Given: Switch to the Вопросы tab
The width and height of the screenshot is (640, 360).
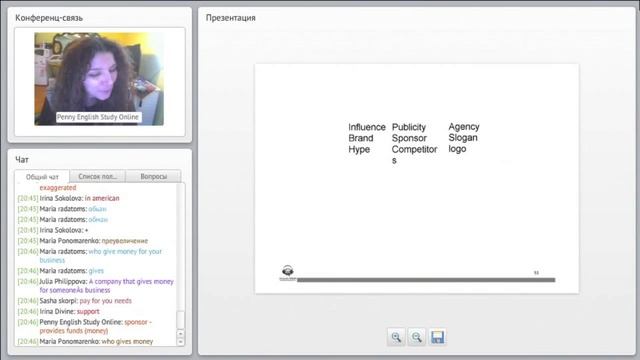Looking at the screenshot, I should coord(153,176).
